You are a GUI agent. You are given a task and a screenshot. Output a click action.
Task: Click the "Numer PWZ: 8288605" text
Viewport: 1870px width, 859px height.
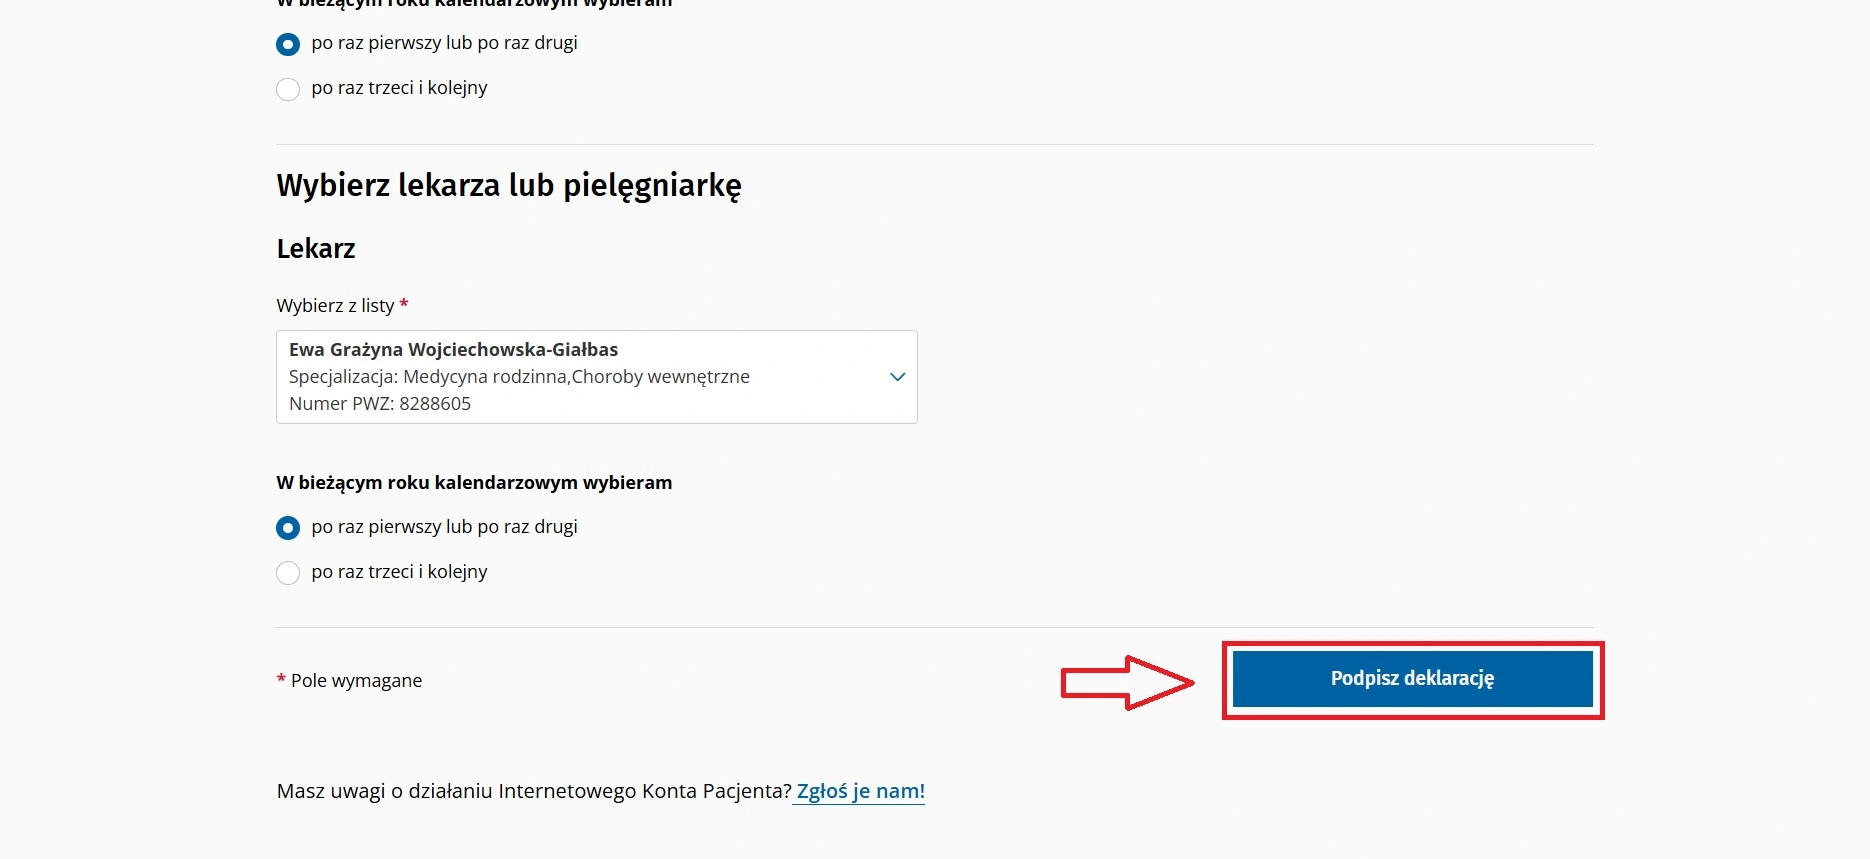pyautogui.click(x=380, y=404)
